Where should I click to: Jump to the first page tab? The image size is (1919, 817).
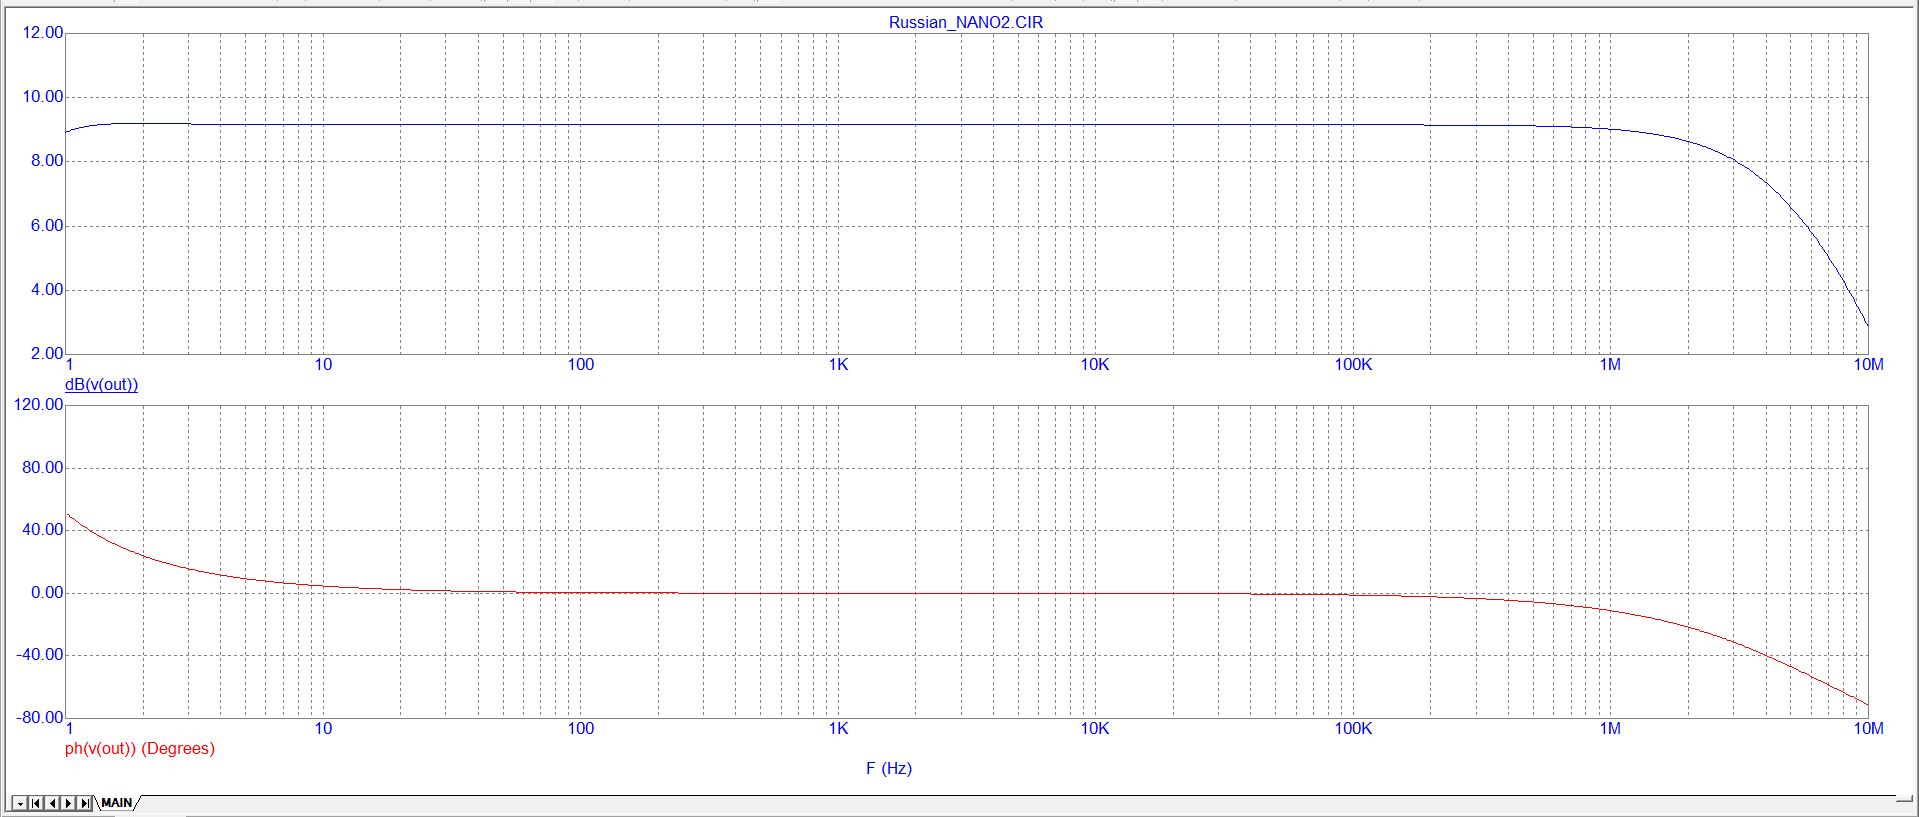pos(36,803)
